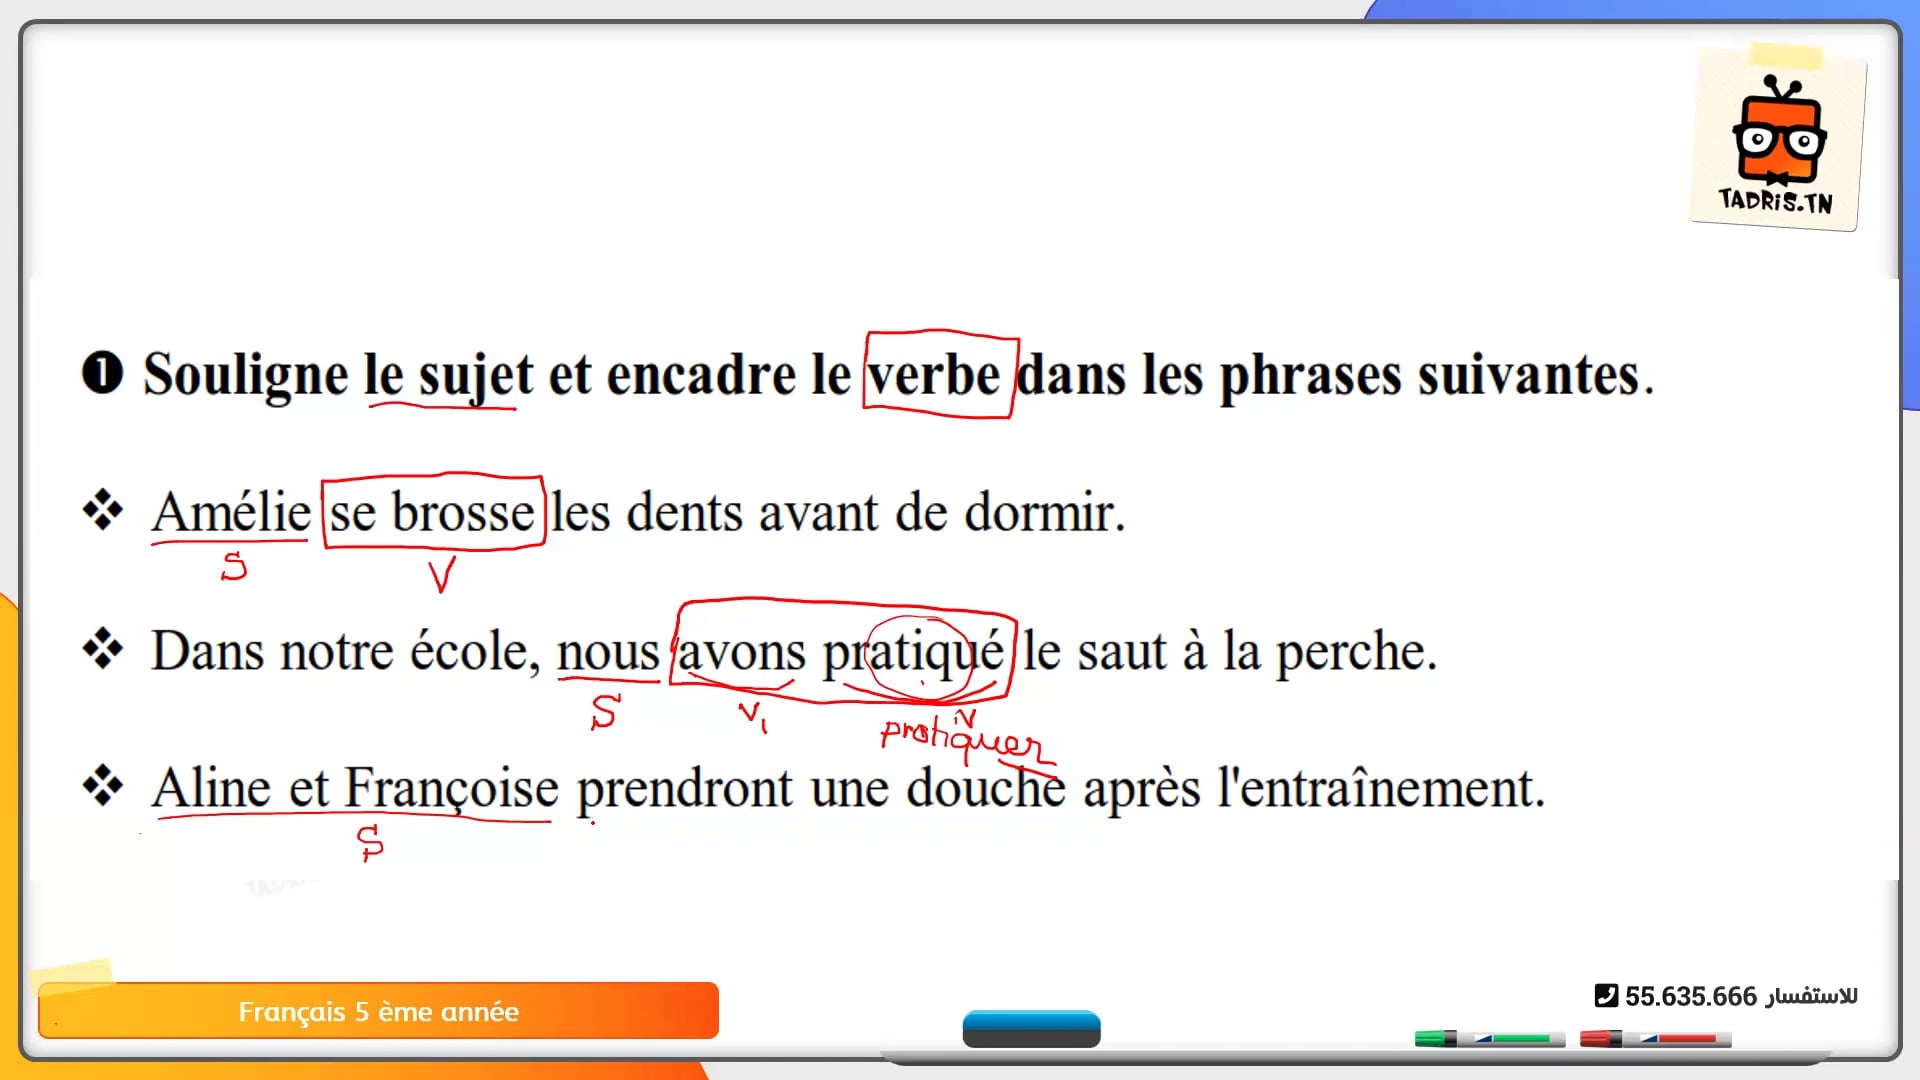Click the boxed word verbe in instruction

click(x=935, y=375)
